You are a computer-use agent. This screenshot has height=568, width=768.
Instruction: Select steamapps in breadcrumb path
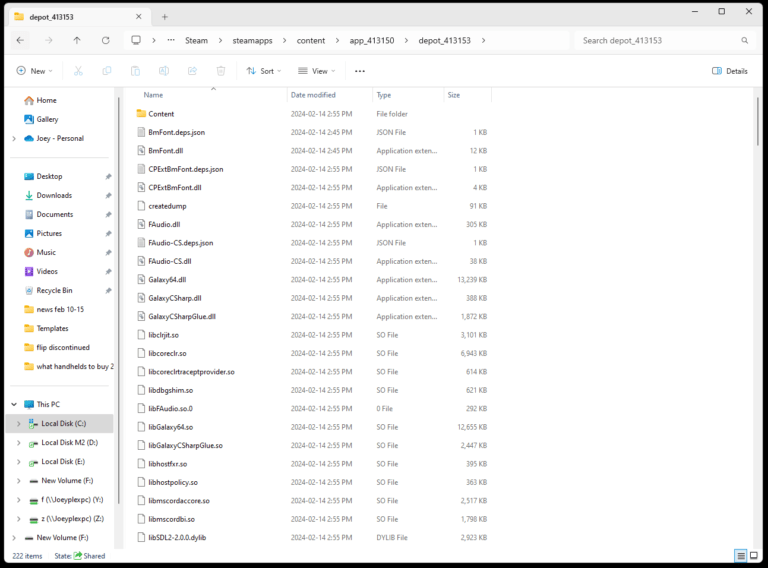point(252,40)
